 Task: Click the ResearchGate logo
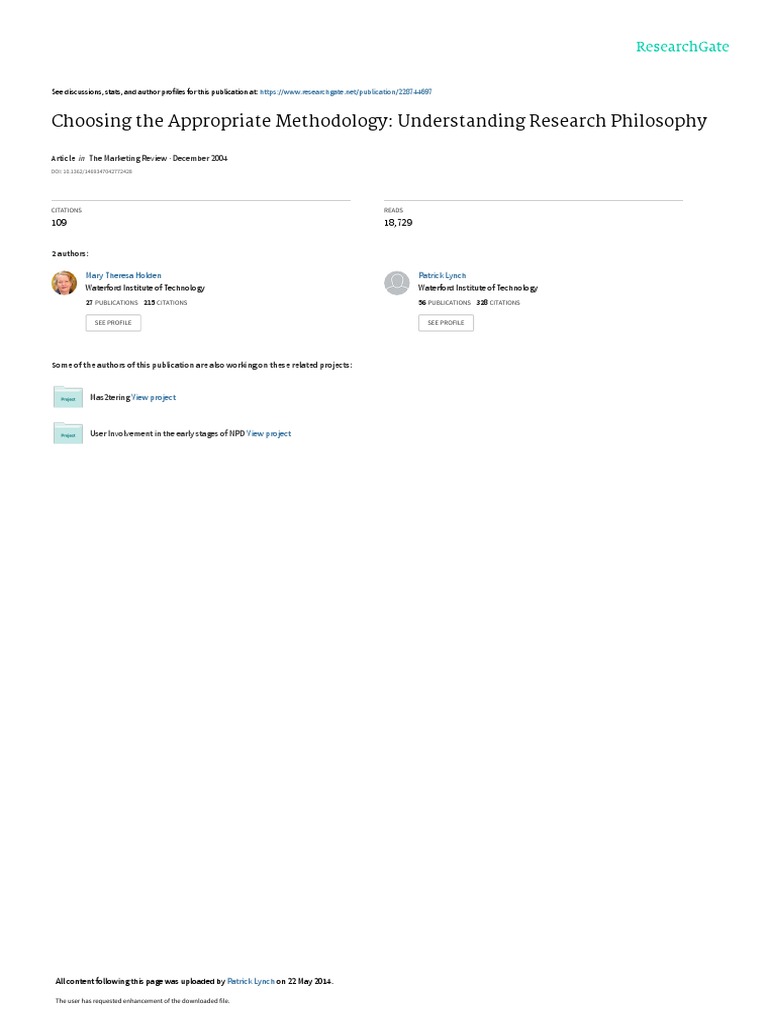682,47
